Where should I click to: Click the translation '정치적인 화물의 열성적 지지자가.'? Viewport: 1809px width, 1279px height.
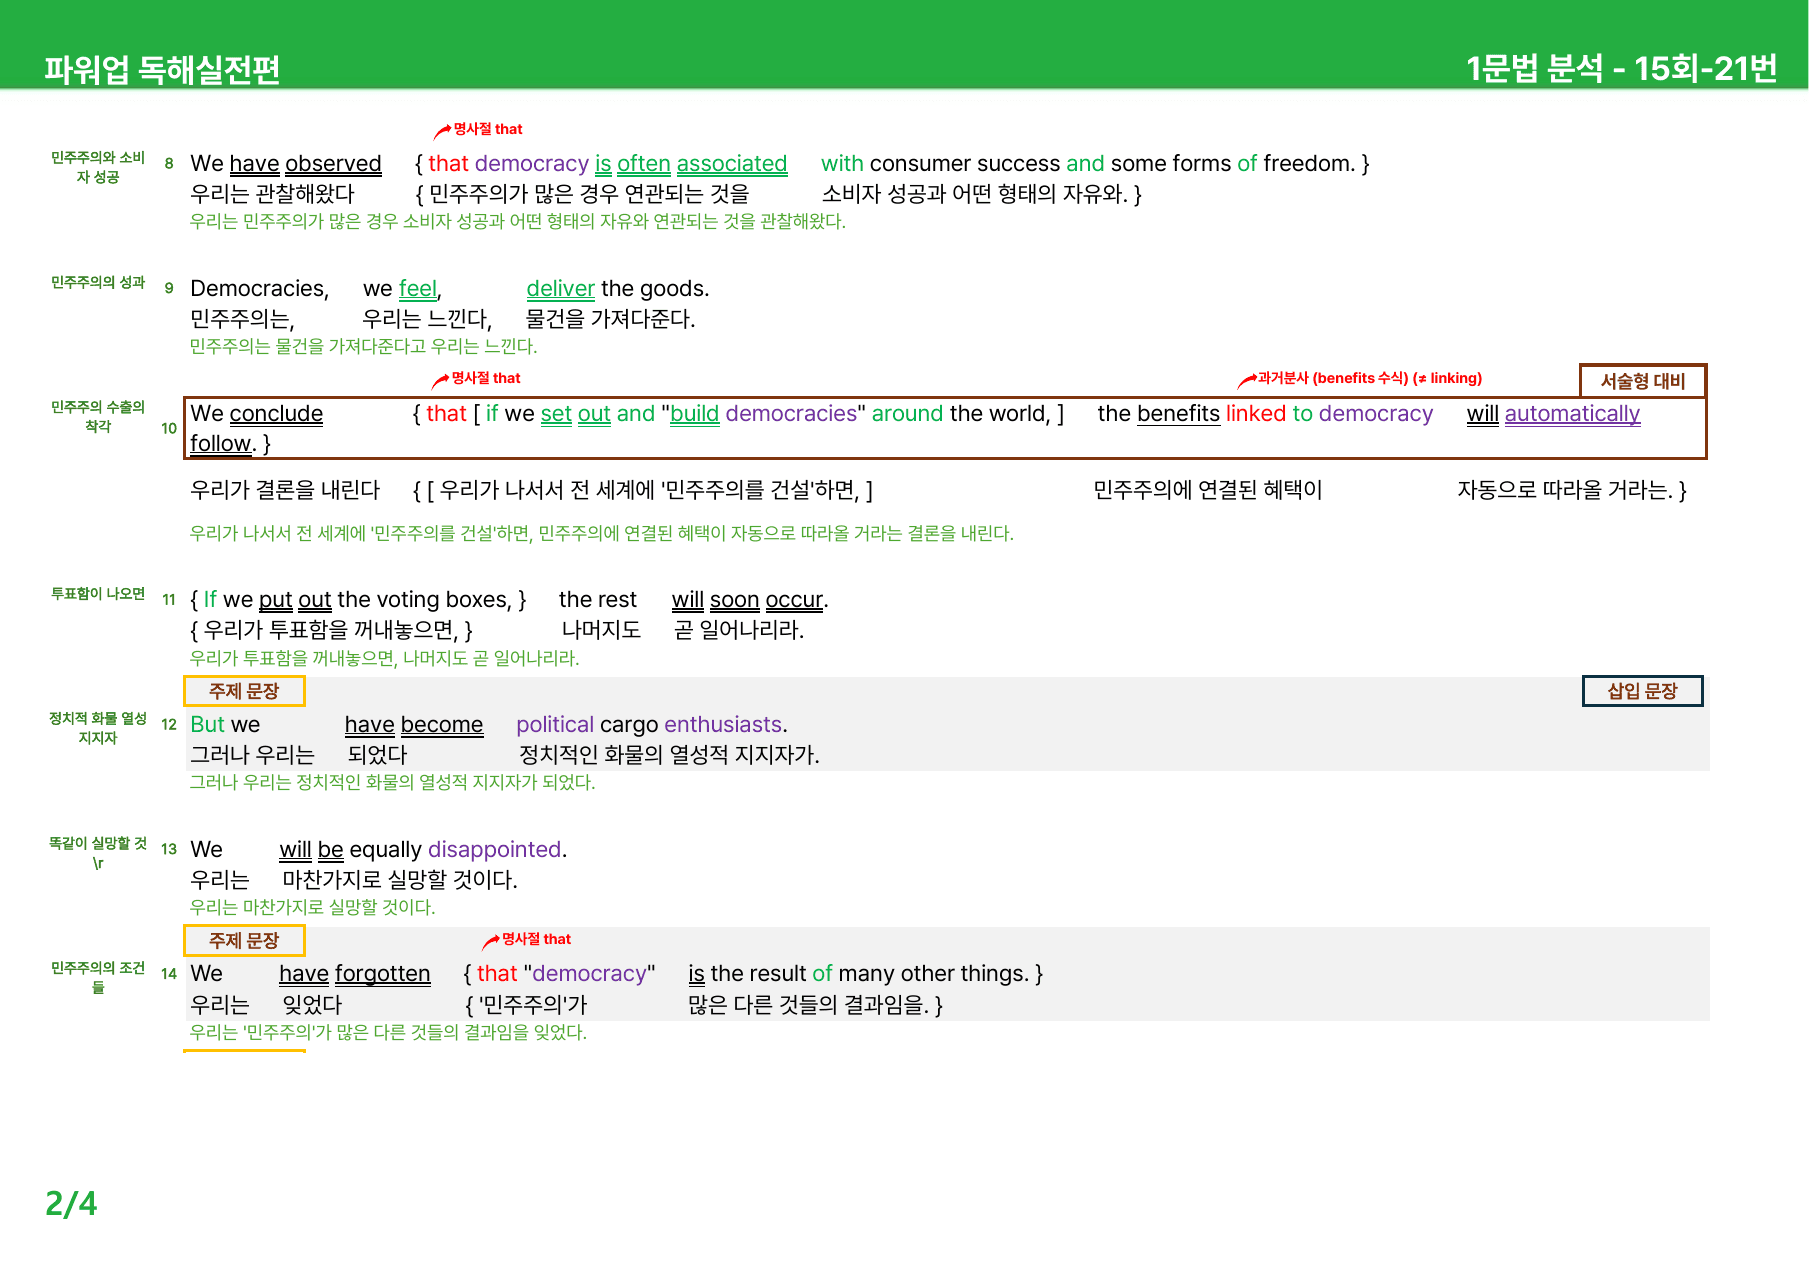point(669,755)
